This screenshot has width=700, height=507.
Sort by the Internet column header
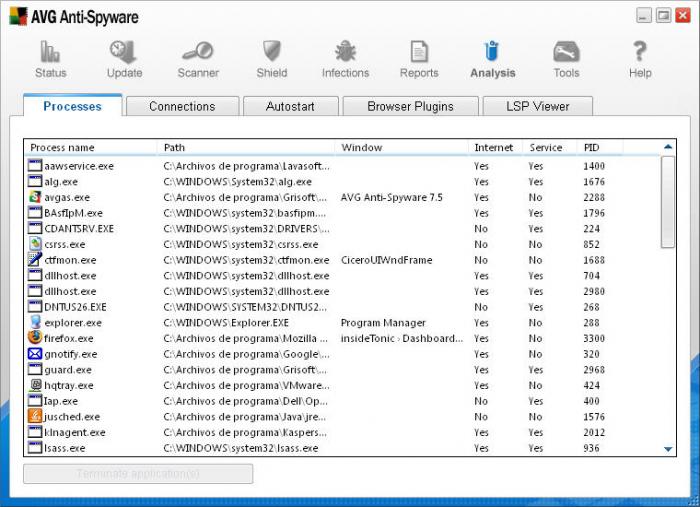click(494, 147)
